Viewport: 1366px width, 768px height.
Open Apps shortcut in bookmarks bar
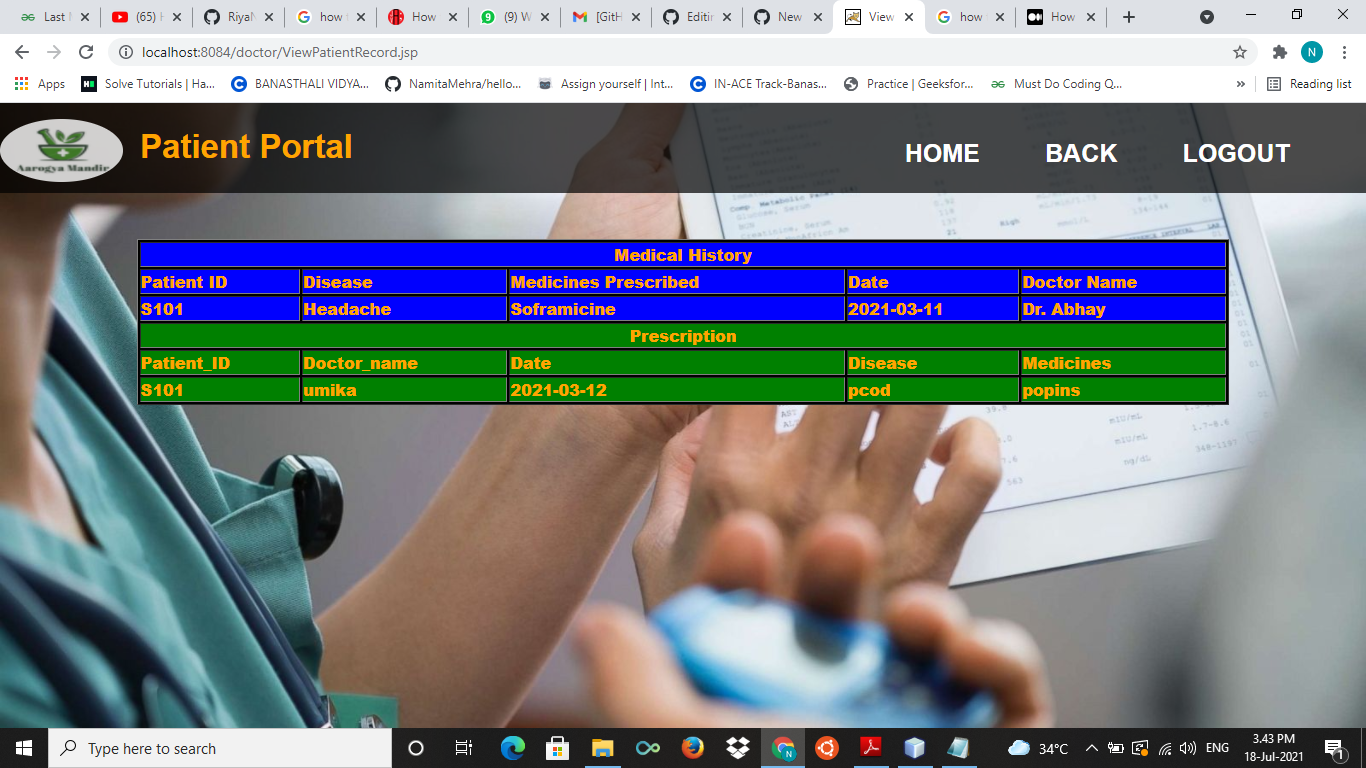(40, 84)
